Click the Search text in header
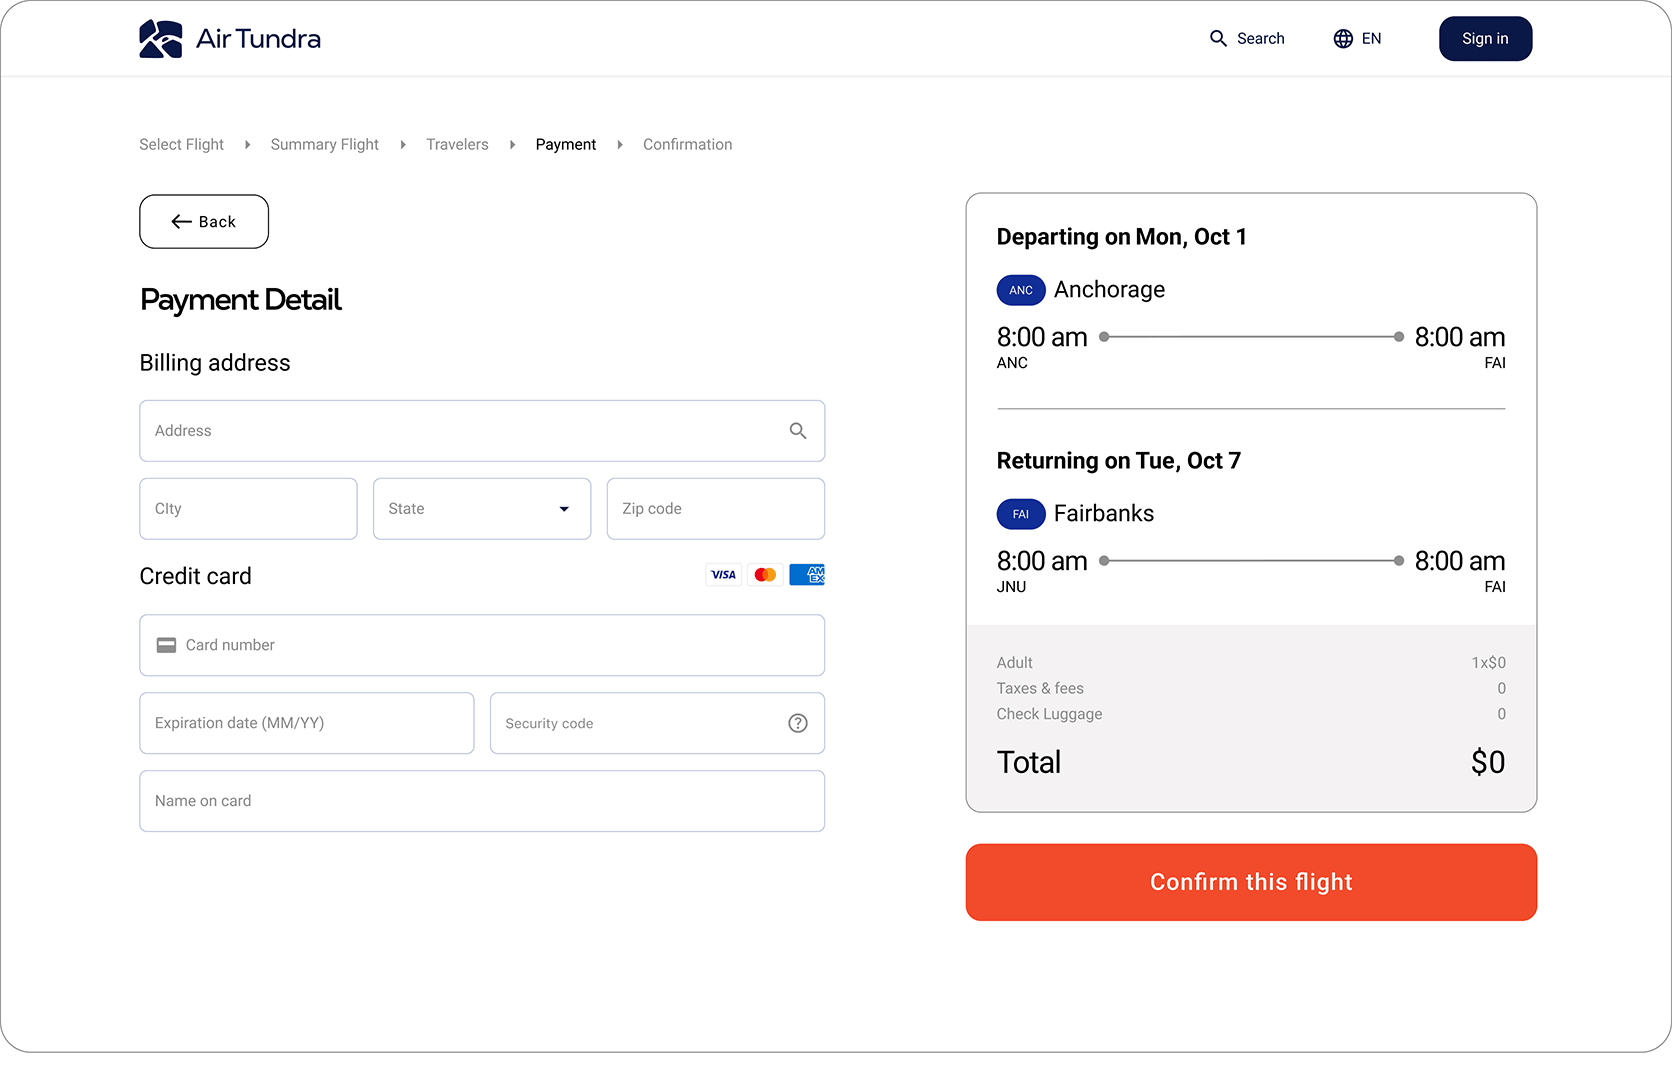Screen dimensions: 1672x1080 tap(1260, 39)
